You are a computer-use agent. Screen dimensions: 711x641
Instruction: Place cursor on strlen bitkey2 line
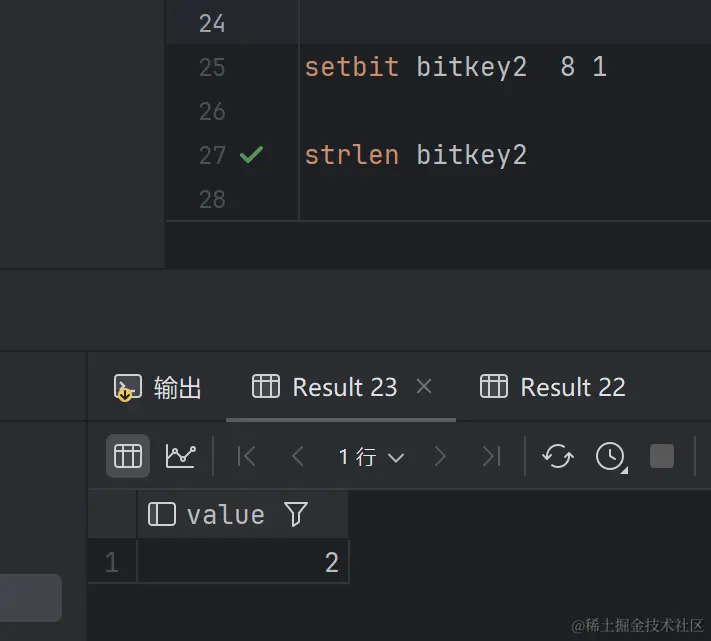[415, 155]
